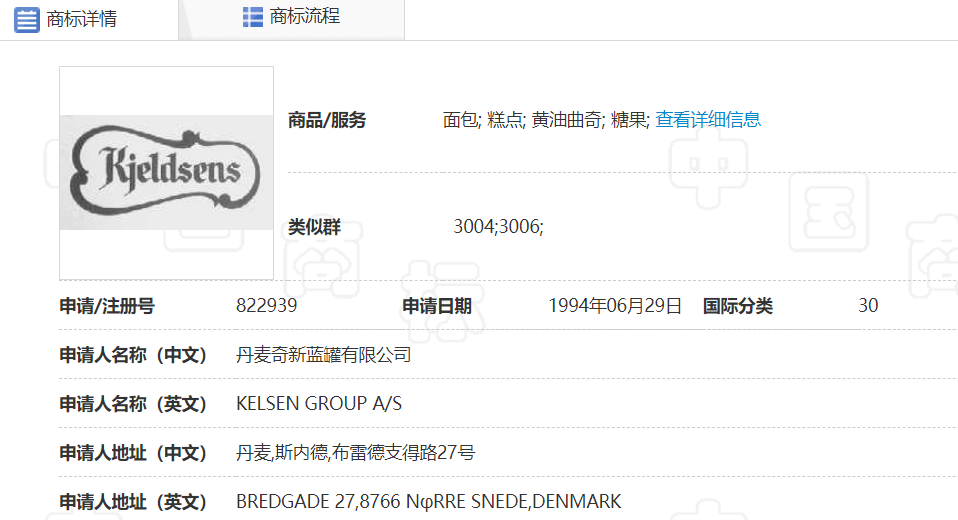Click applicant name KELSEN GROUP A/S
The image size is (958, 520).
(319, 404)
